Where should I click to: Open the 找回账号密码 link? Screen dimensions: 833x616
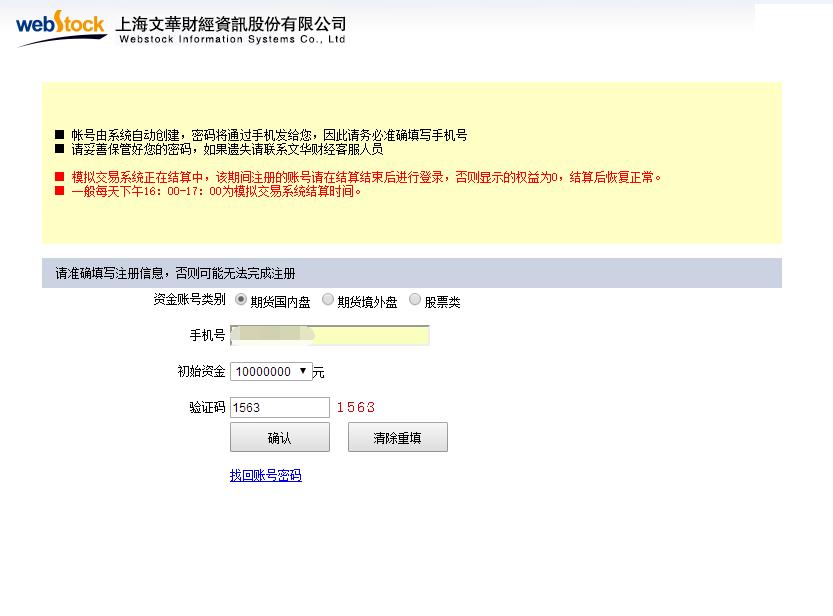point(264,474)
